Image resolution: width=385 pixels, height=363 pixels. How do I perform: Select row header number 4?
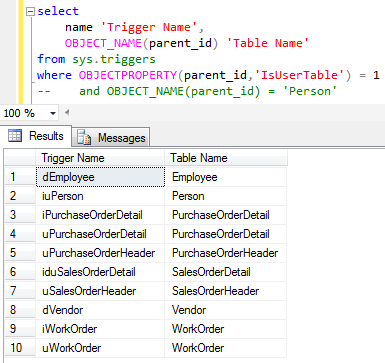[x=20, y=234]
